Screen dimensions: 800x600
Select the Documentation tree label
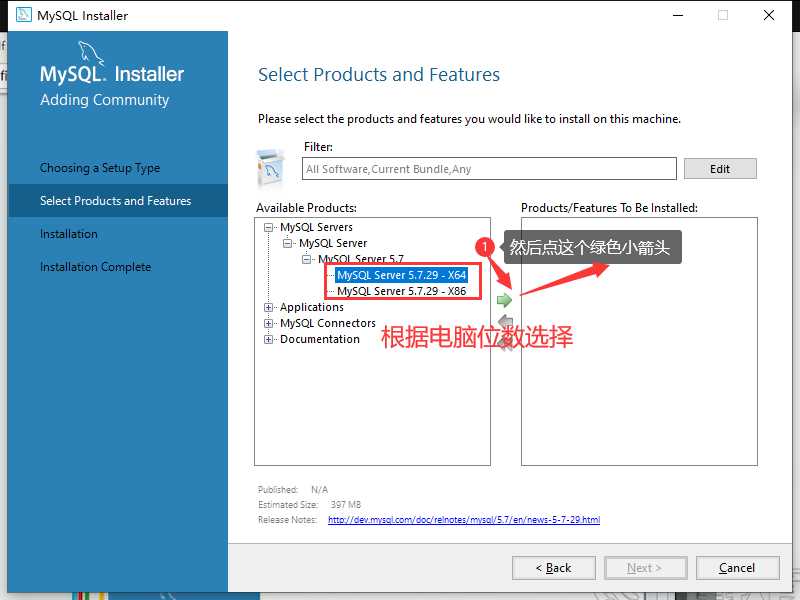pyautogui.click(x=319, y=339)
